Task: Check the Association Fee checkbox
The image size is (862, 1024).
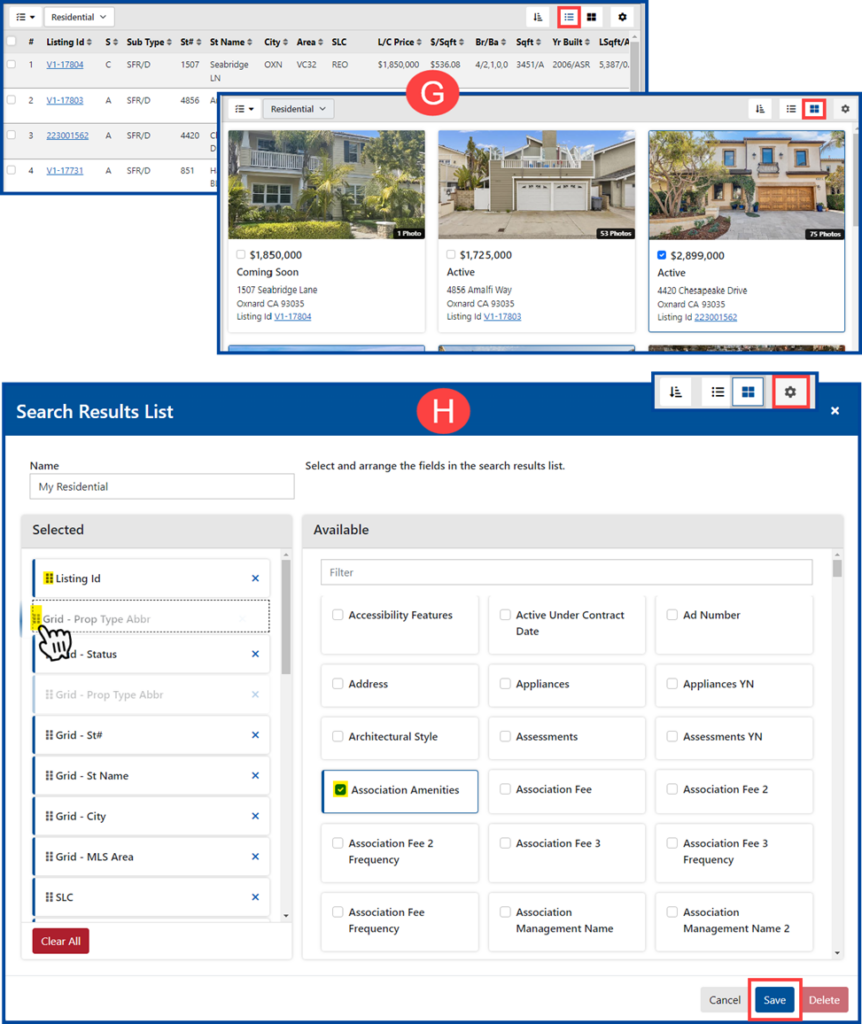Action: click(508, 791)
